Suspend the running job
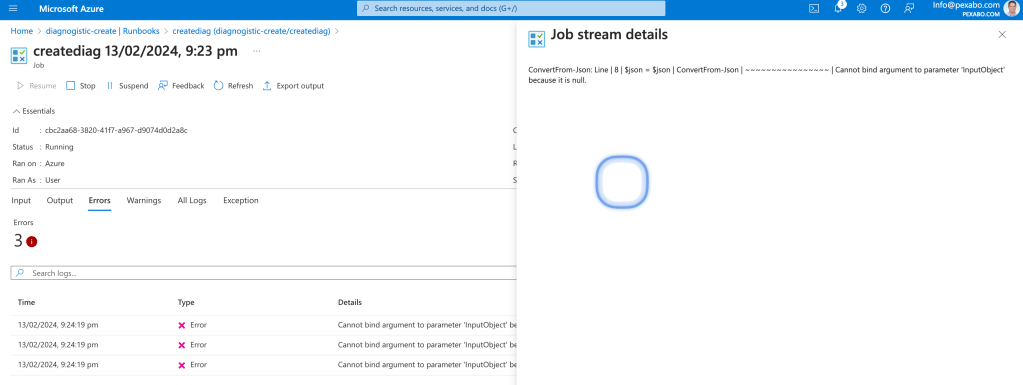 [127, 85]
